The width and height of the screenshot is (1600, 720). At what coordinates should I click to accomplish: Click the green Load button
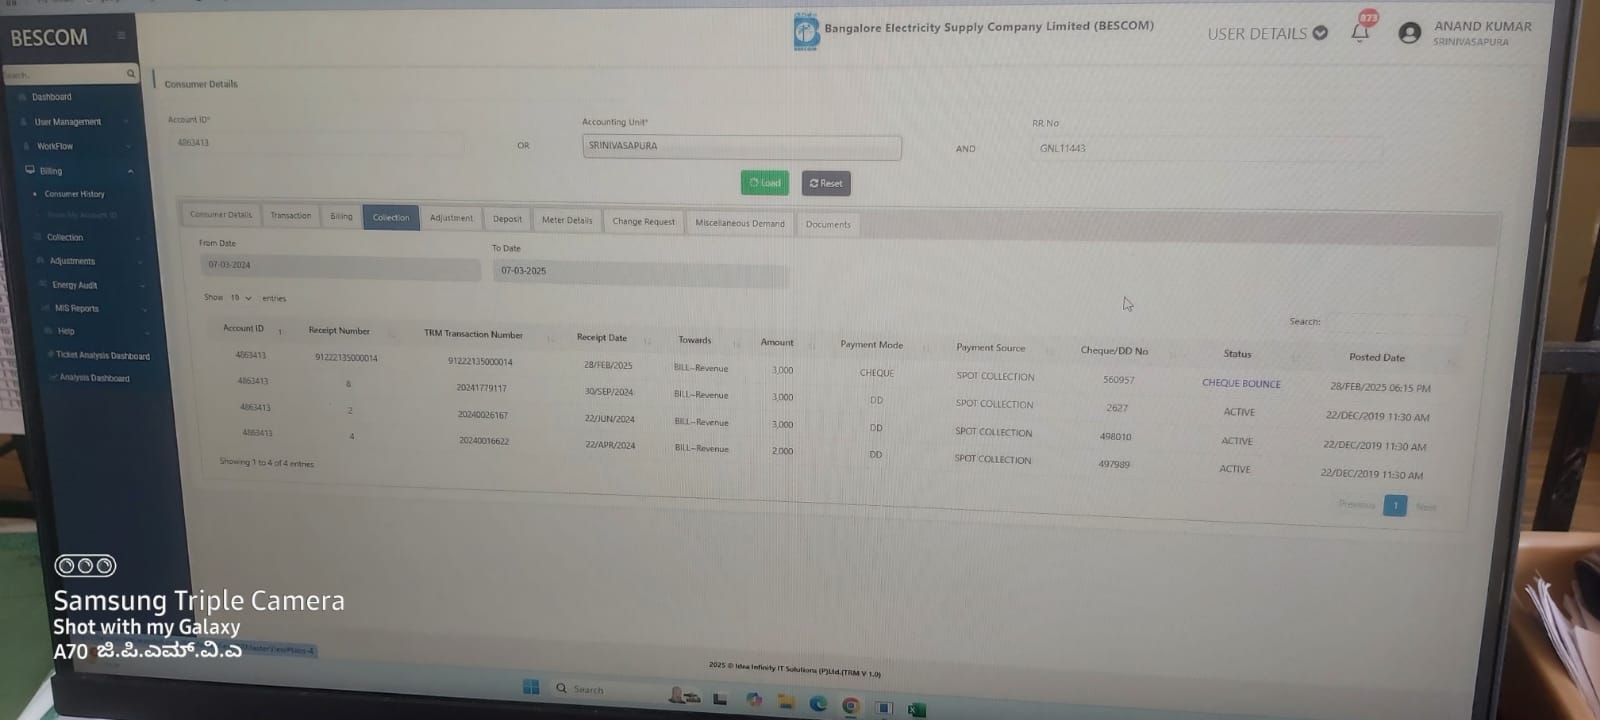765,182
